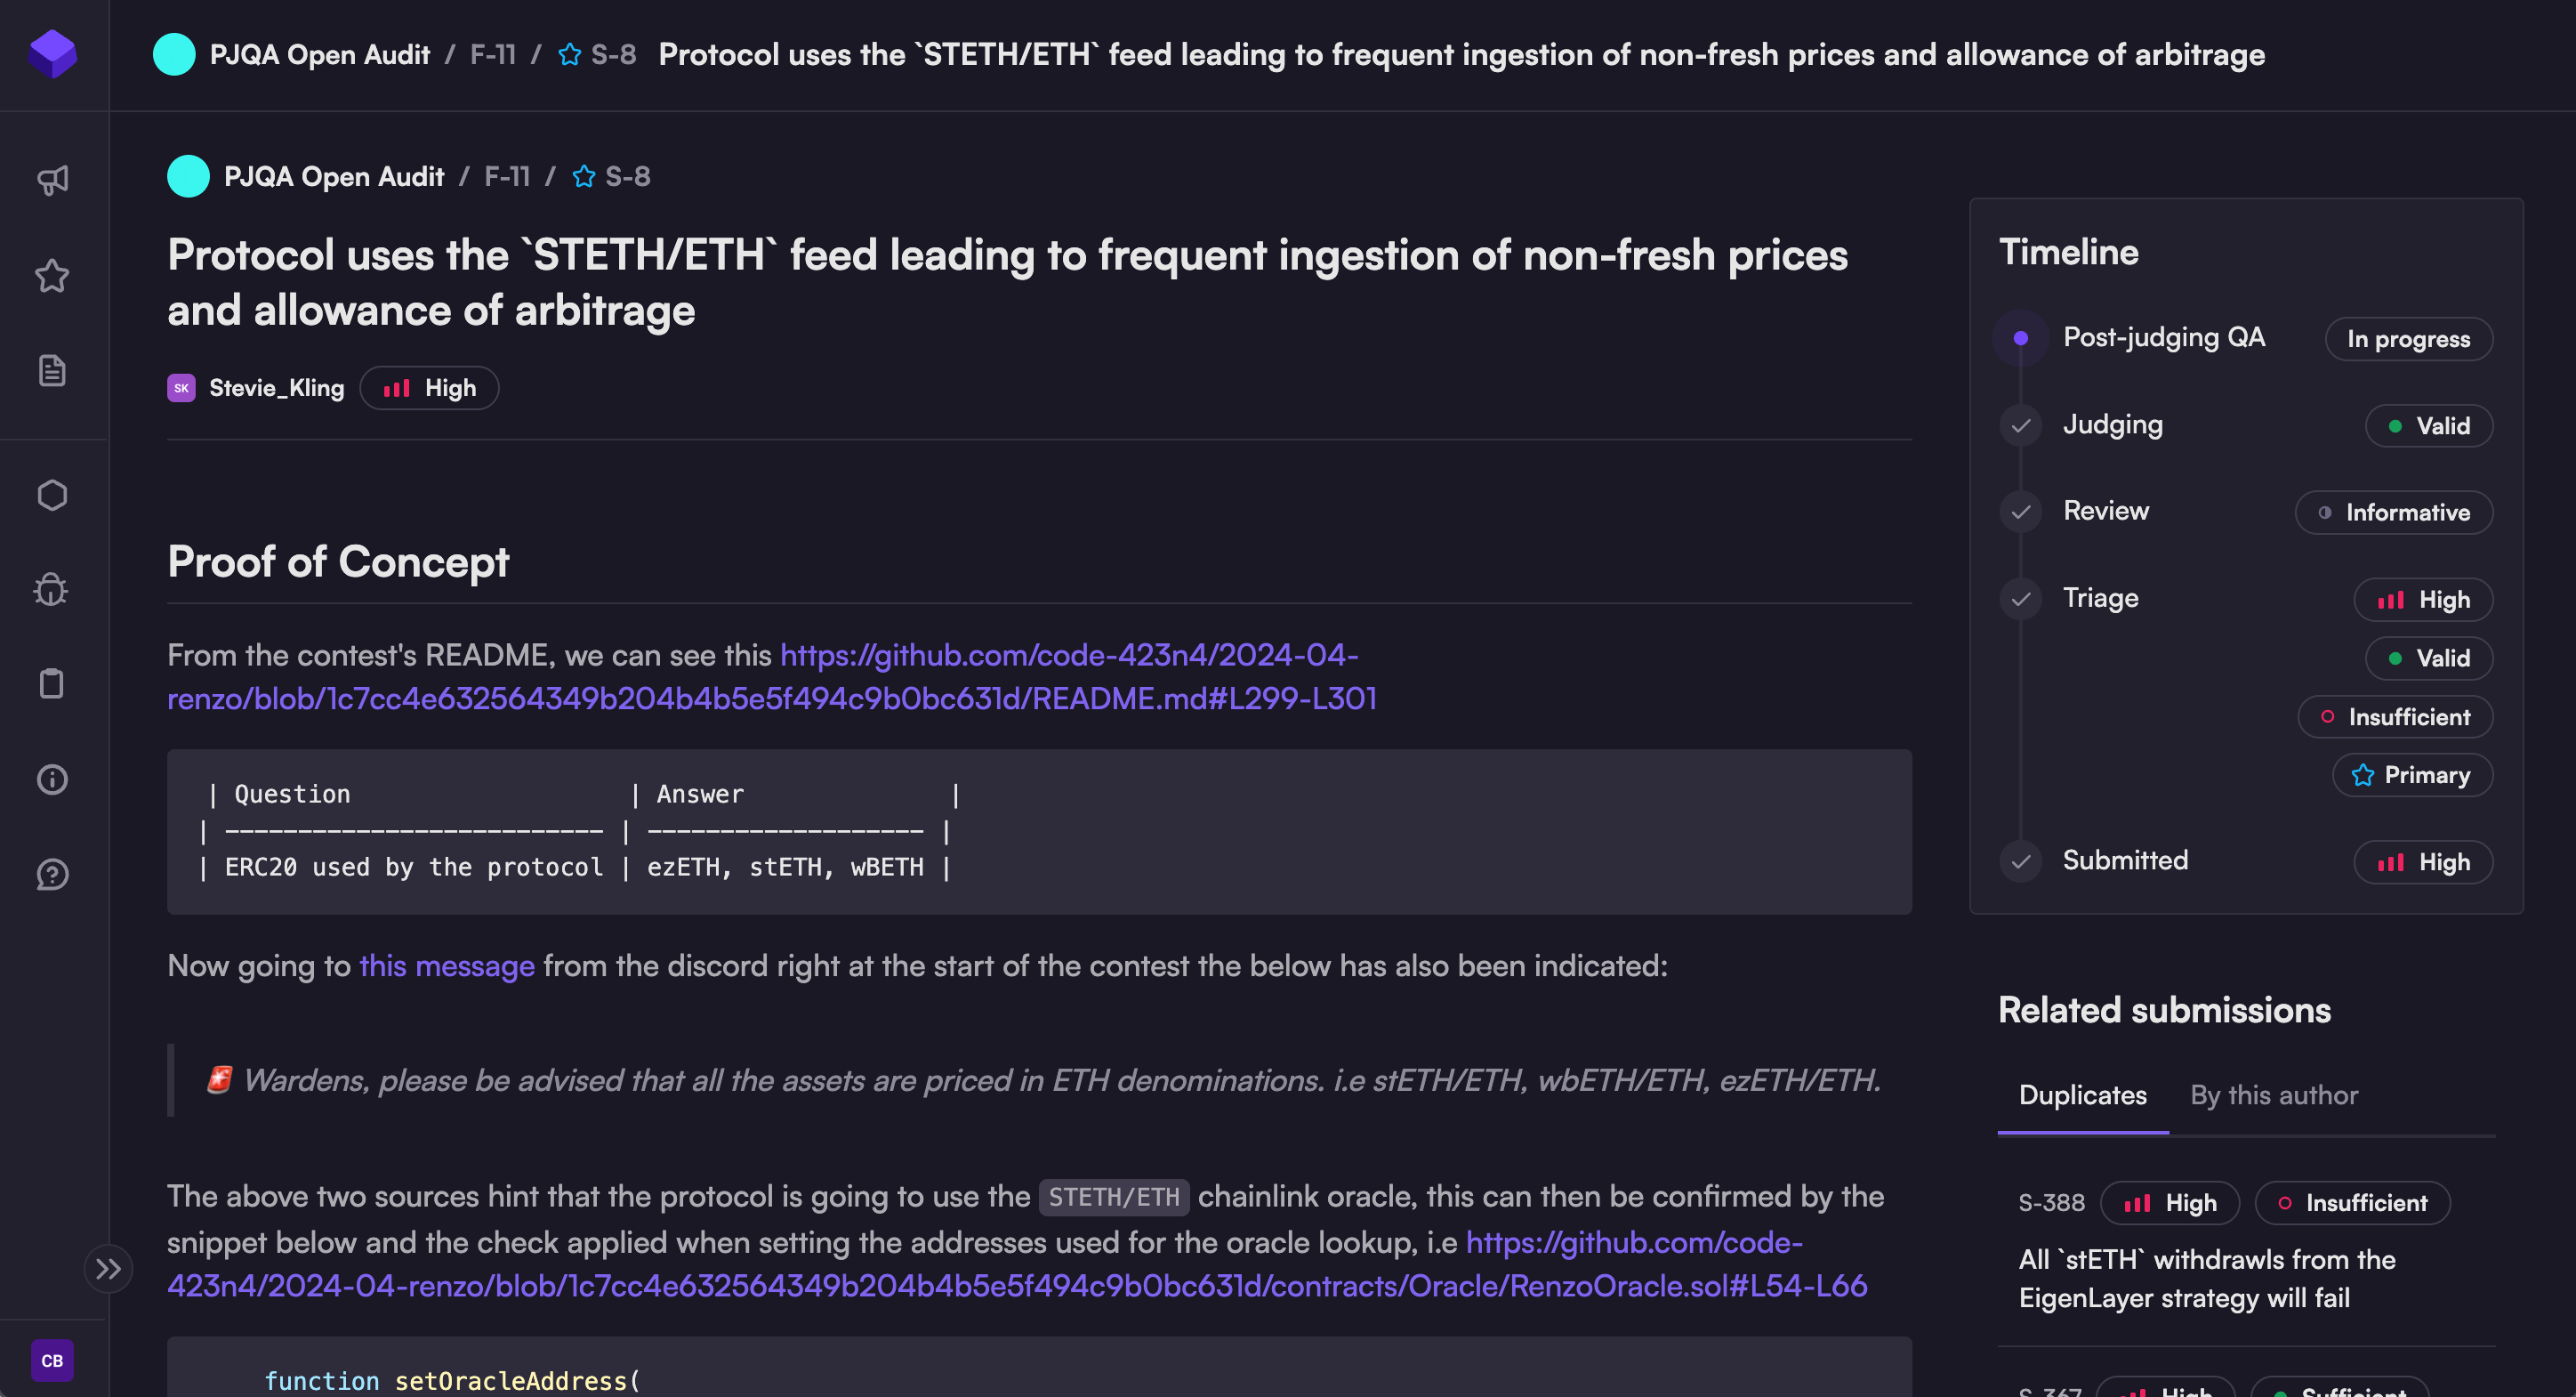2576x1397 pixels.
Task: Click the clipboard icon in sidebar
Action: click(52, 684)
